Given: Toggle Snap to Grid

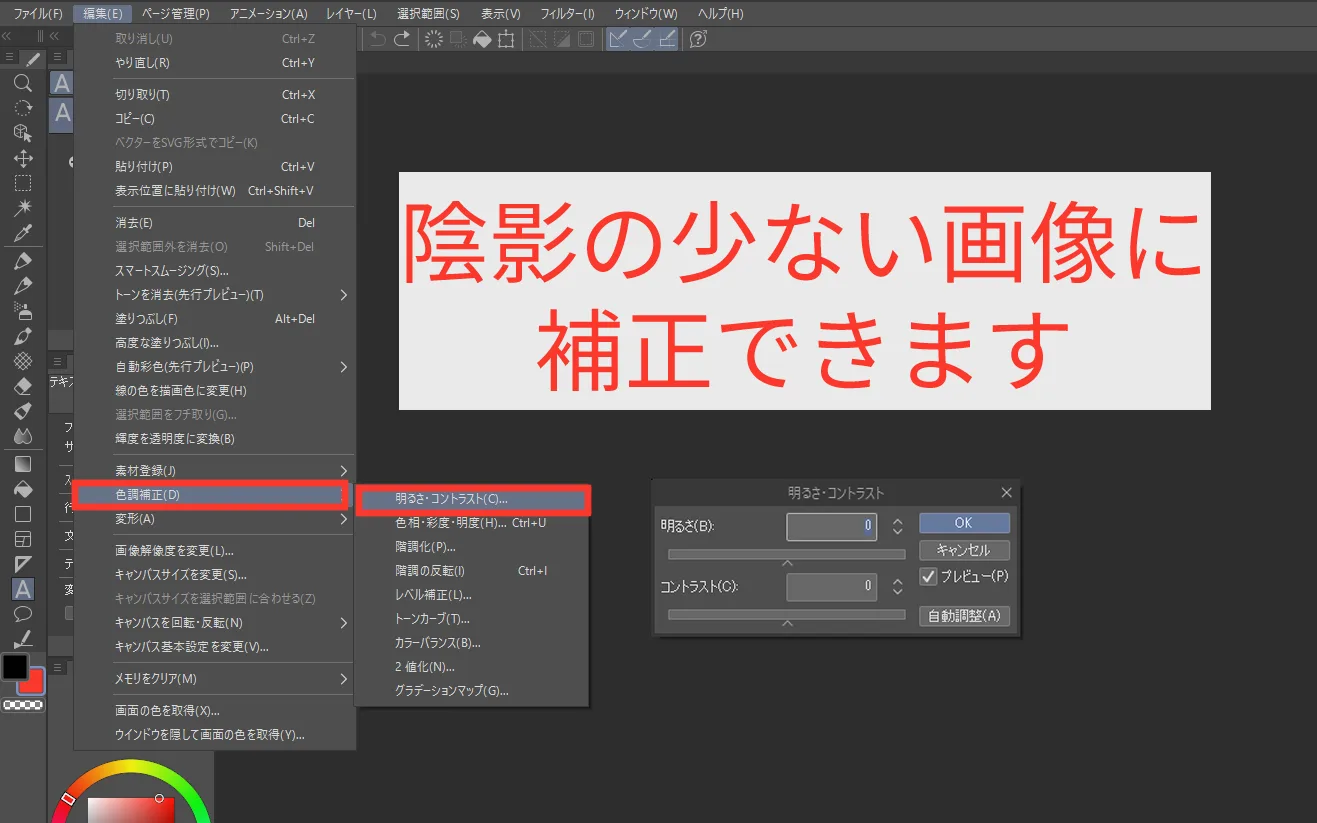Looking at the screenshot, I should 668,39.
